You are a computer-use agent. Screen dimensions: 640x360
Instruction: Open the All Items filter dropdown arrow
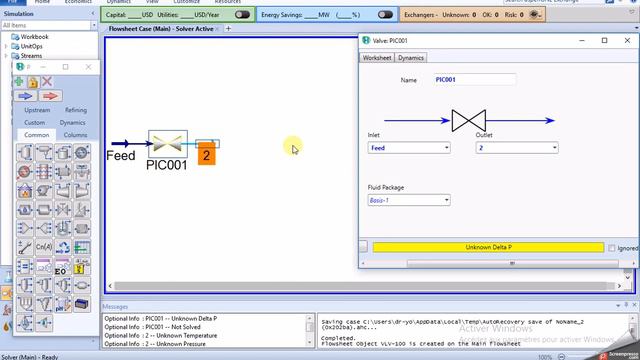[94, 25]
